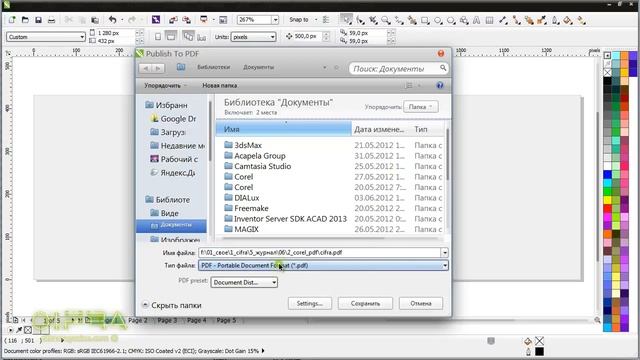Click the Open file toolbar icon
640x360 pixels.
[x=25, y=20]
